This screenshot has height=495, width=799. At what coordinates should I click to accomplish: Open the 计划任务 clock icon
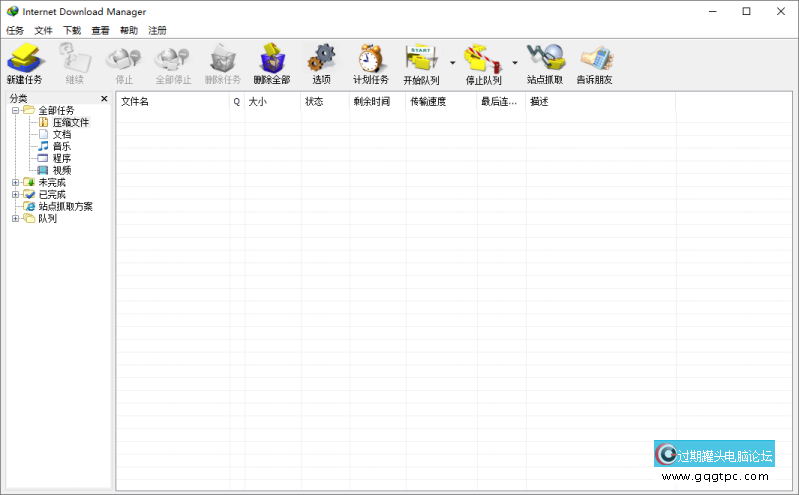click(370, 58)
